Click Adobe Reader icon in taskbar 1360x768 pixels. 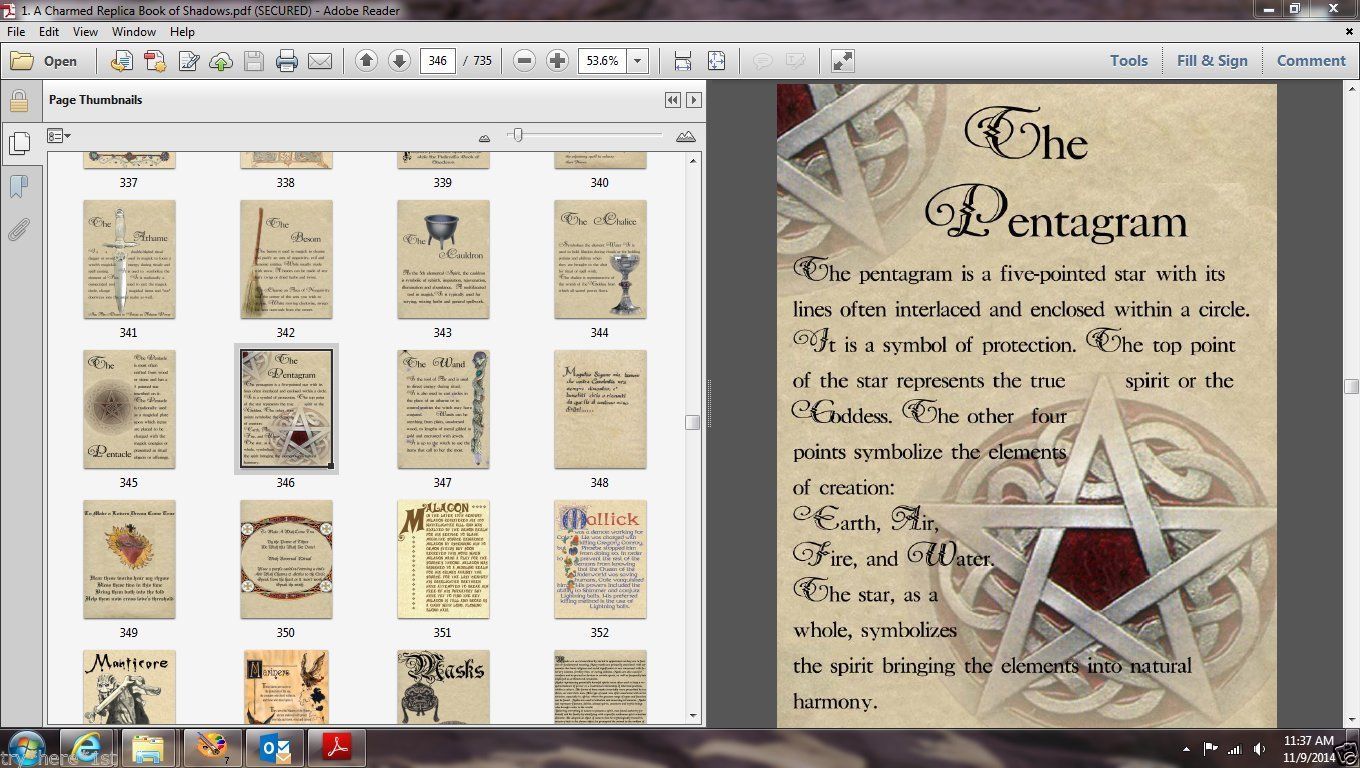pos(336,748)
